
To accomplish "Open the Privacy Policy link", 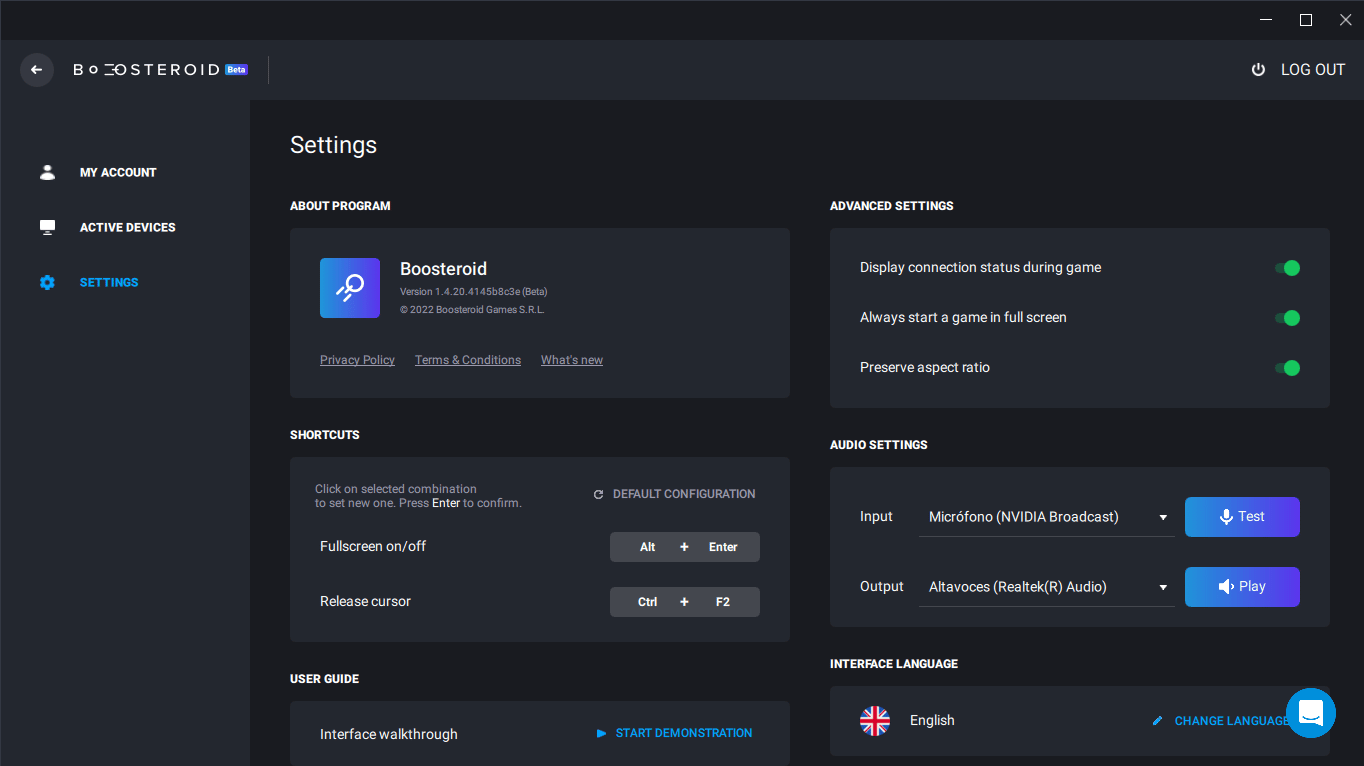I will pyautogui.click(x=357, y=360).
